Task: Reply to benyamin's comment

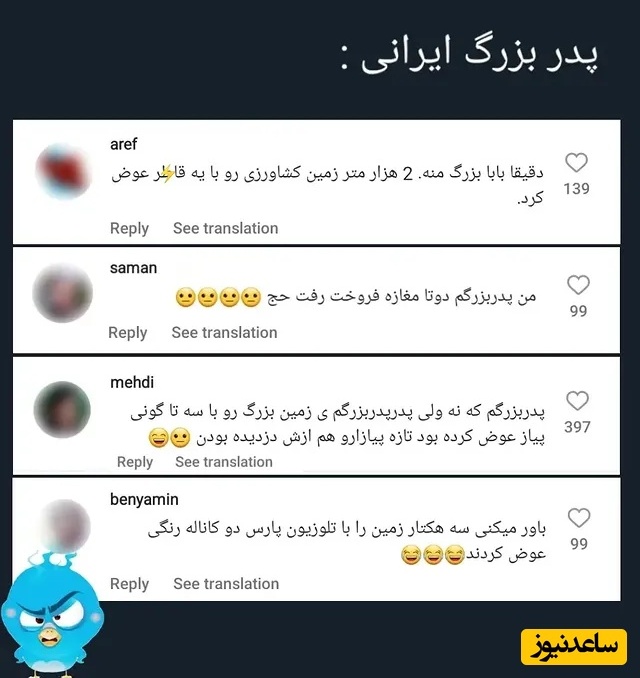Action: point(129,584)
